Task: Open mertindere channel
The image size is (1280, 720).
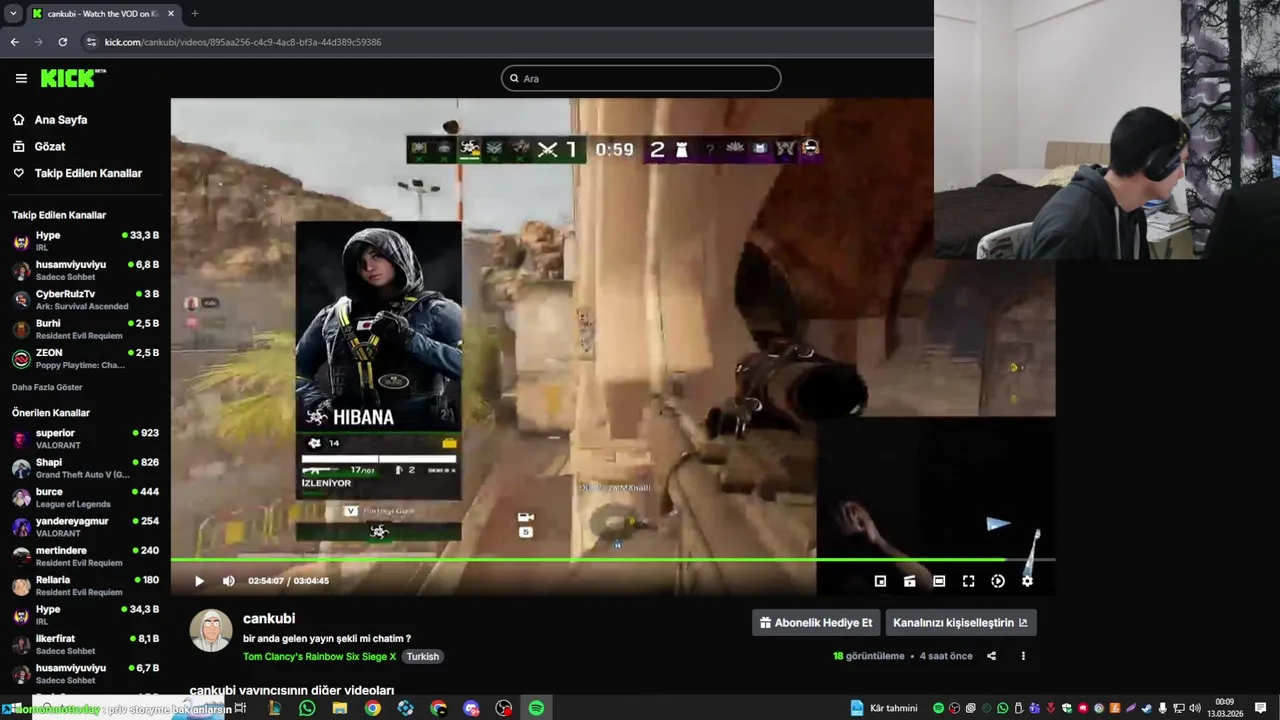Action: pyautogui.click(x=85, y=556)
